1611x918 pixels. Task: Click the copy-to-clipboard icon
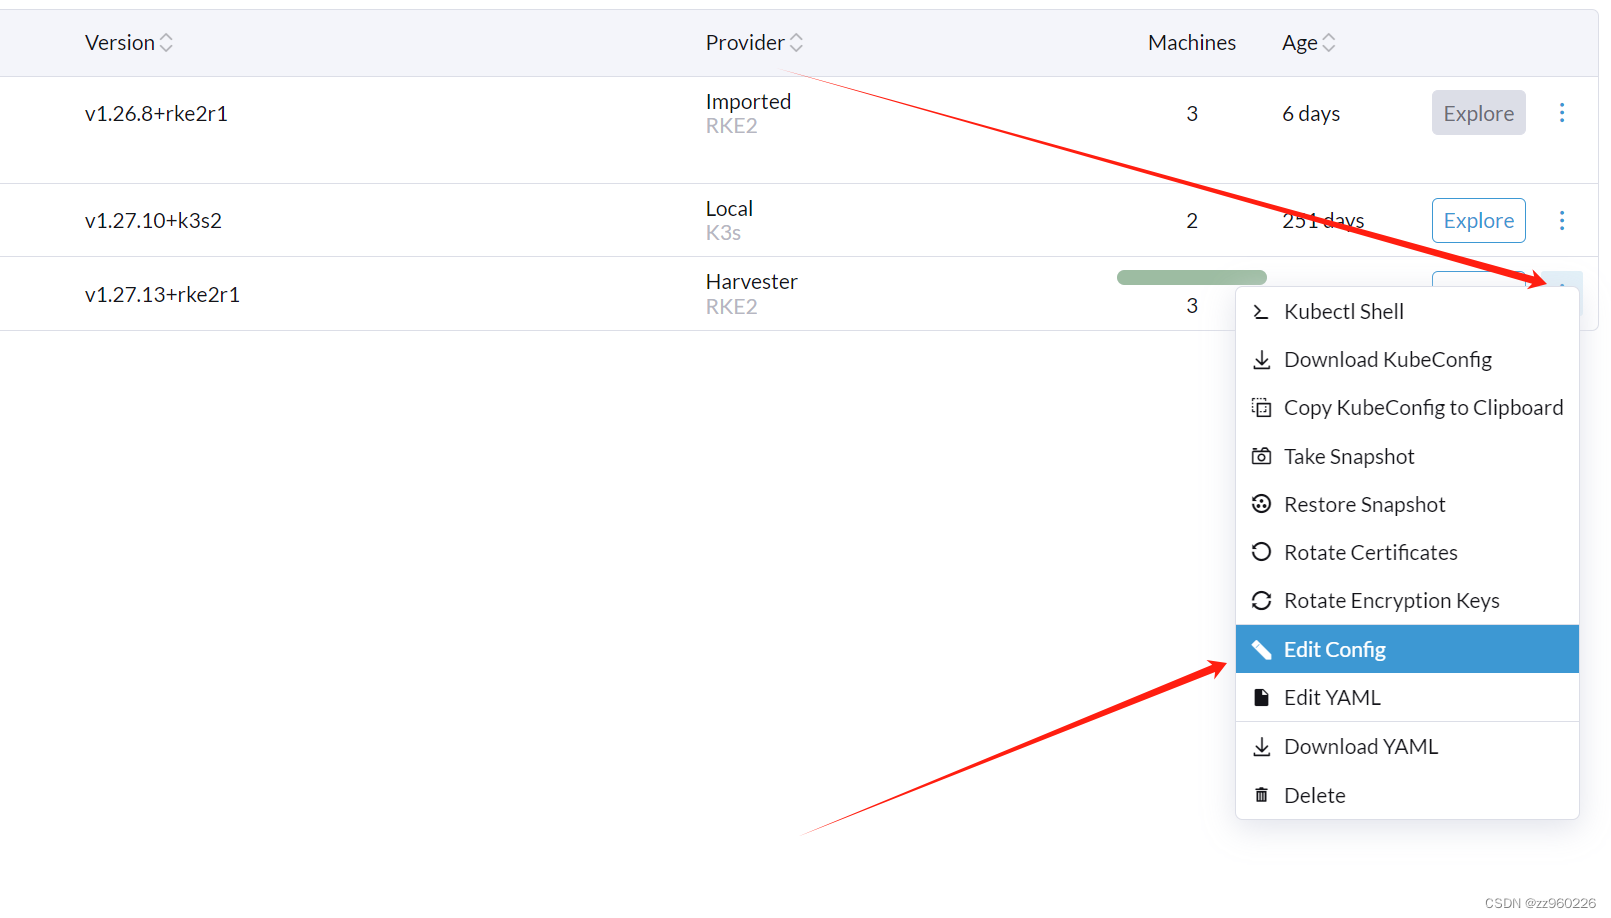(x=1261, y=408)
